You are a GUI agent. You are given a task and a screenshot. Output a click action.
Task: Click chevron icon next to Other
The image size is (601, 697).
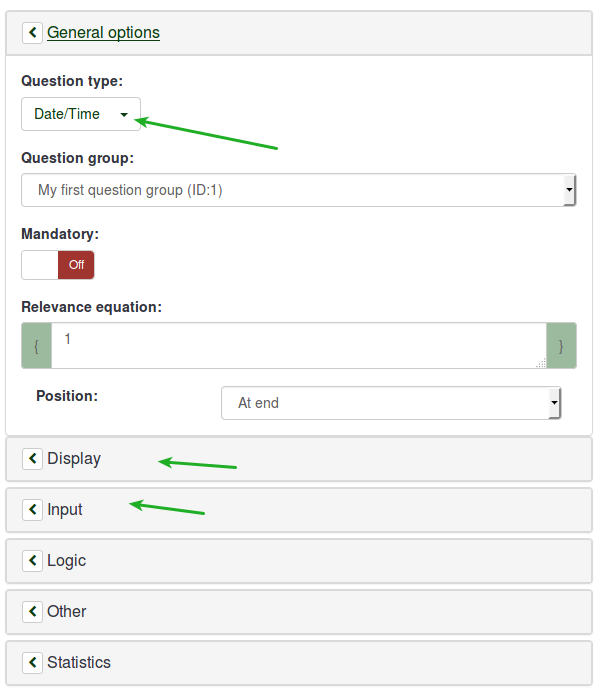32,611
